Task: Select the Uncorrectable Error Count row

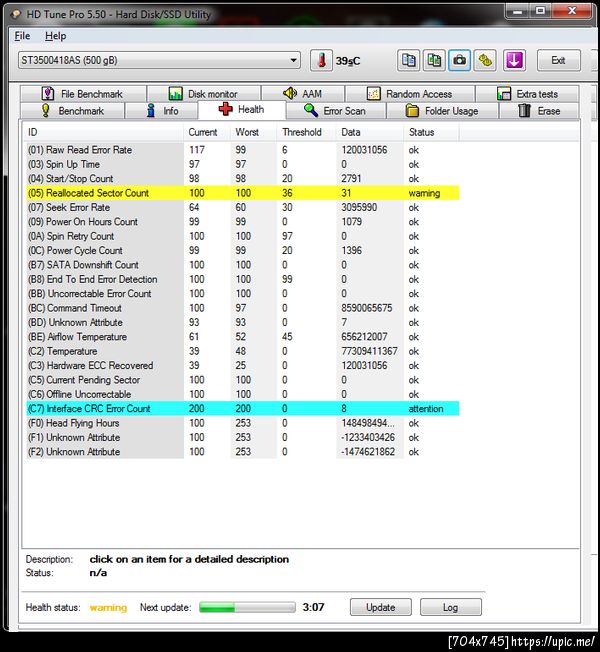Action: tap(243, 294)
